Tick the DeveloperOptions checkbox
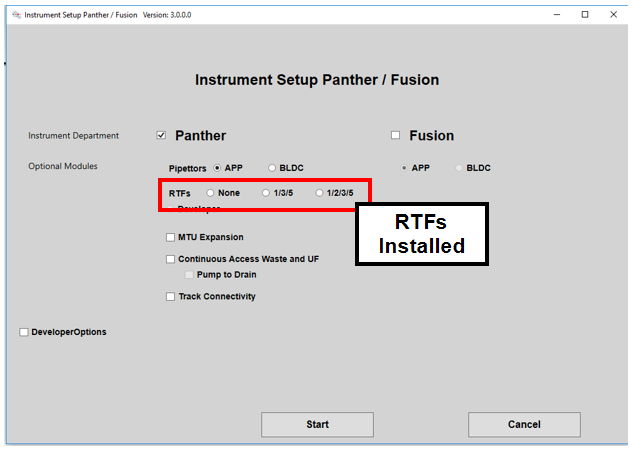 tap(24, 332)
